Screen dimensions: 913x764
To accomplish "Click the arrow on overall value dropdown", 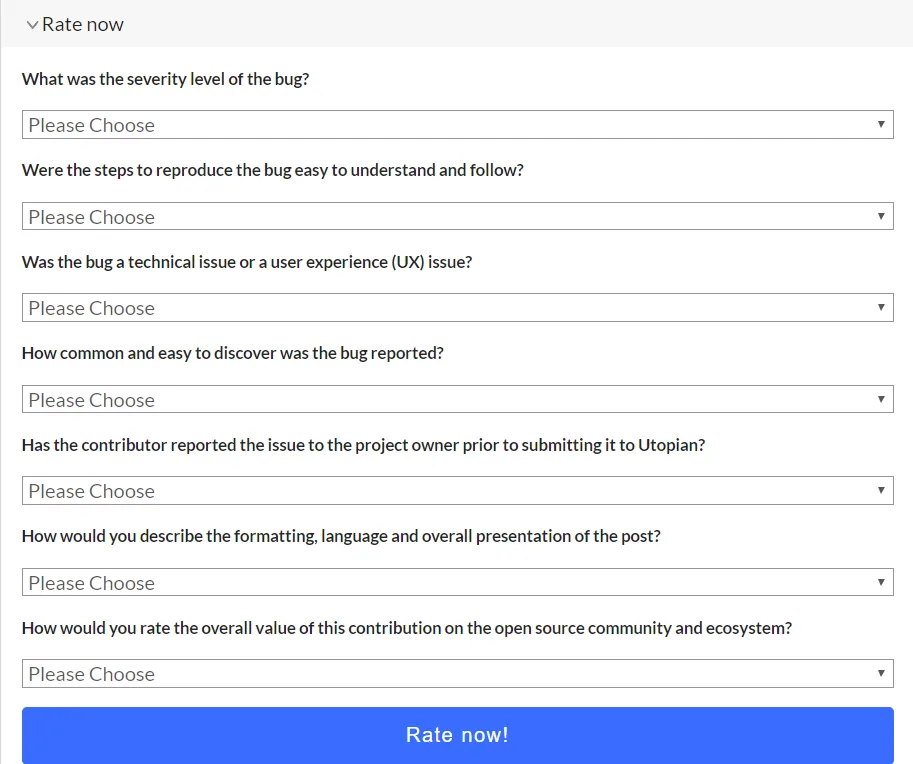I will click(x=881, y=674).
